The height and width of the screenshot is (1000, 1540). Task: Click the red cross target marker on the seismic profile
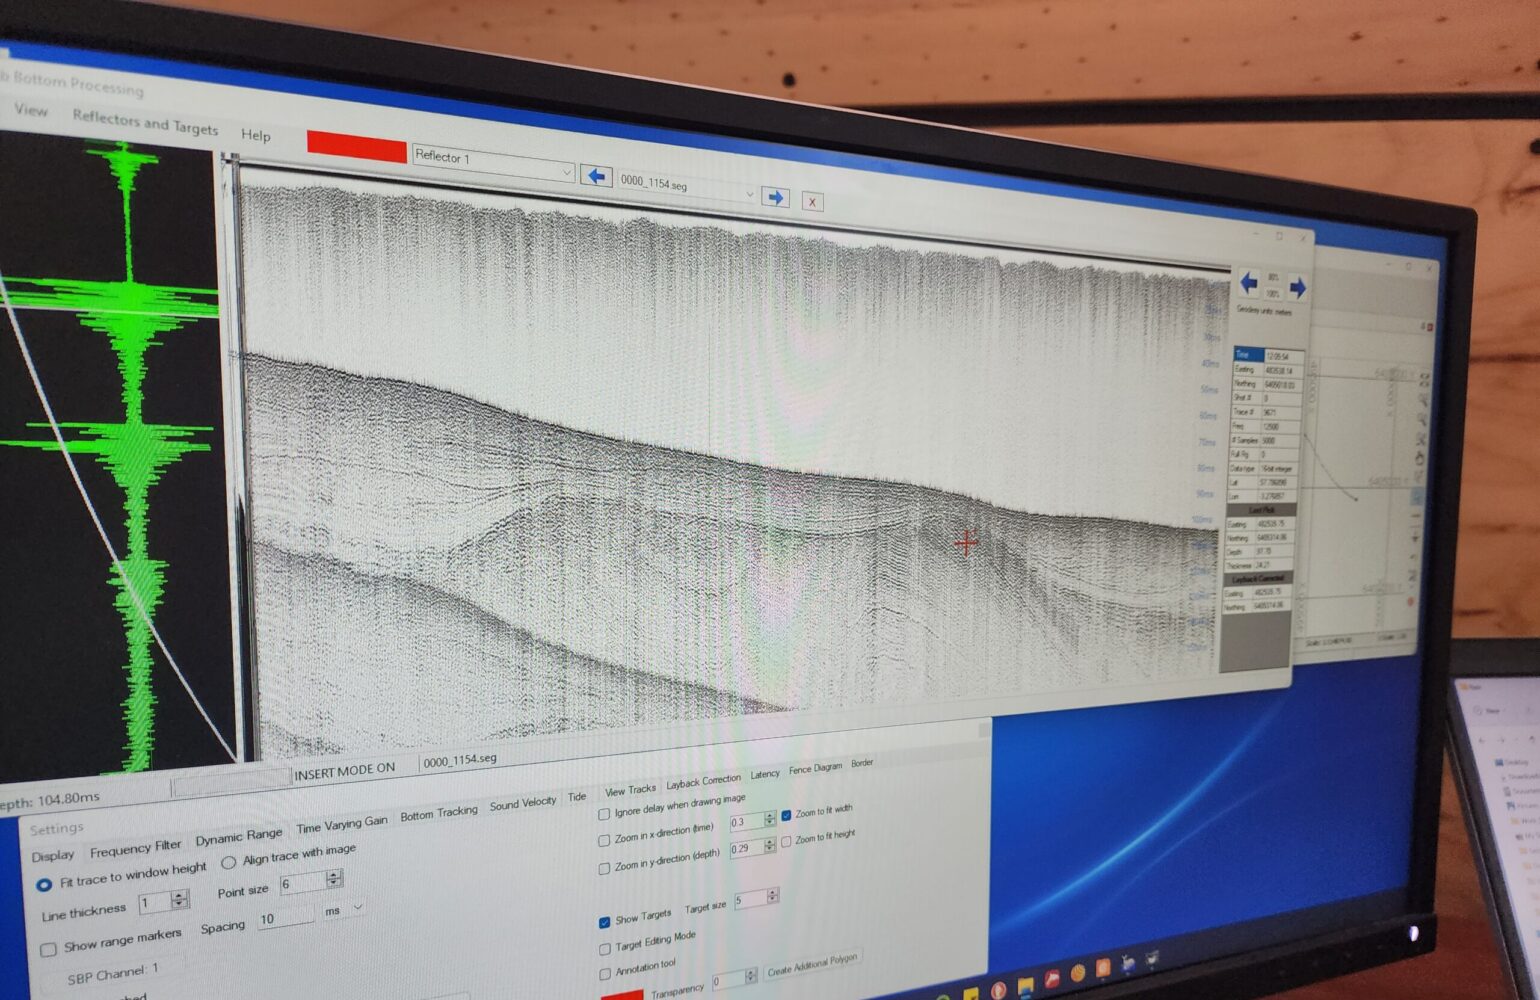pos(966,543)
